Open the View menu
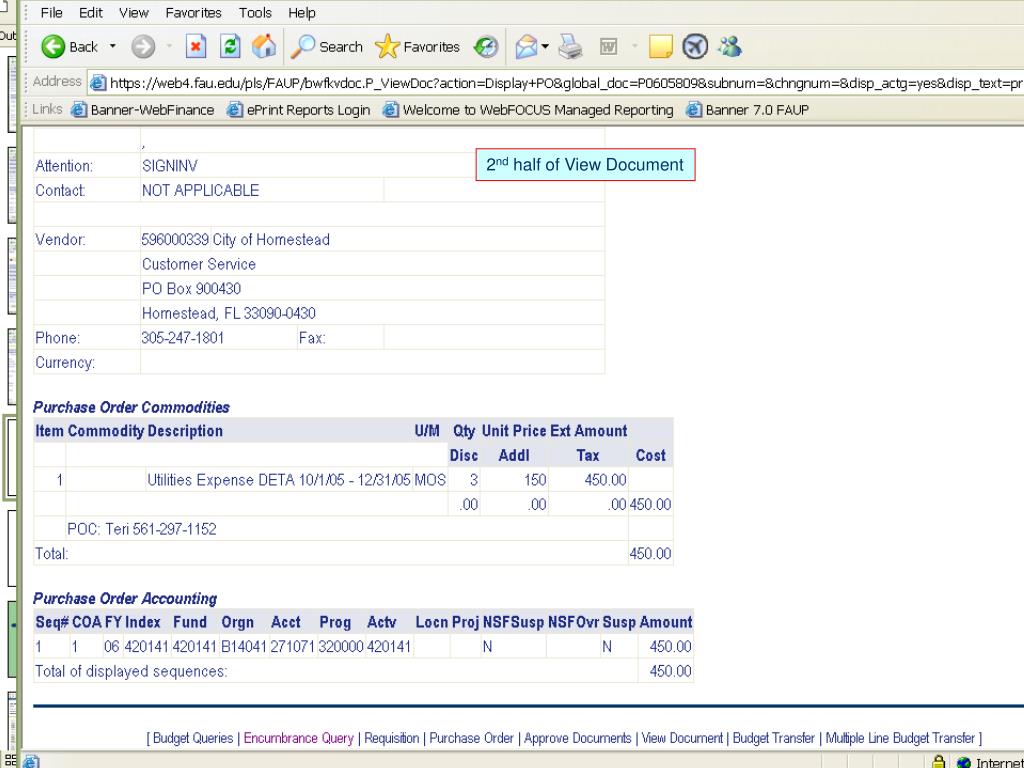The width and height of the screenshot is (1024, 768). pos(134,12)
